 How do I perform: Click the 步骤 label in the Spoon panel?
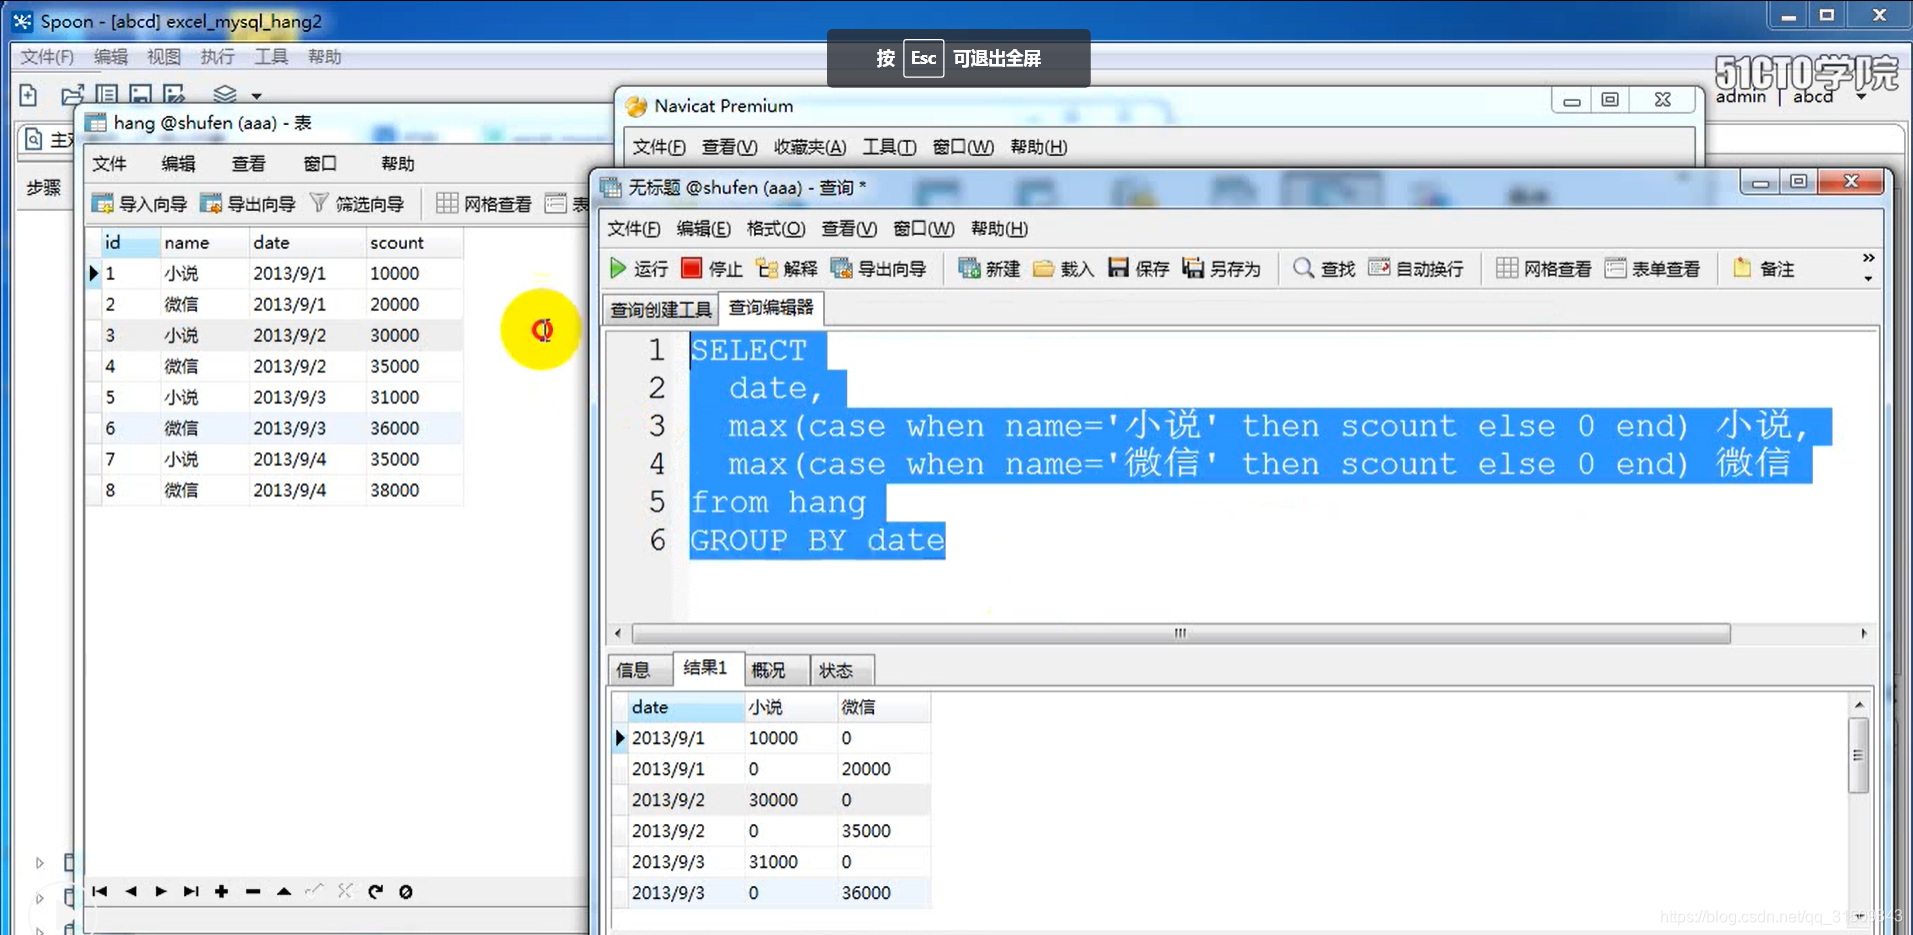43,187
